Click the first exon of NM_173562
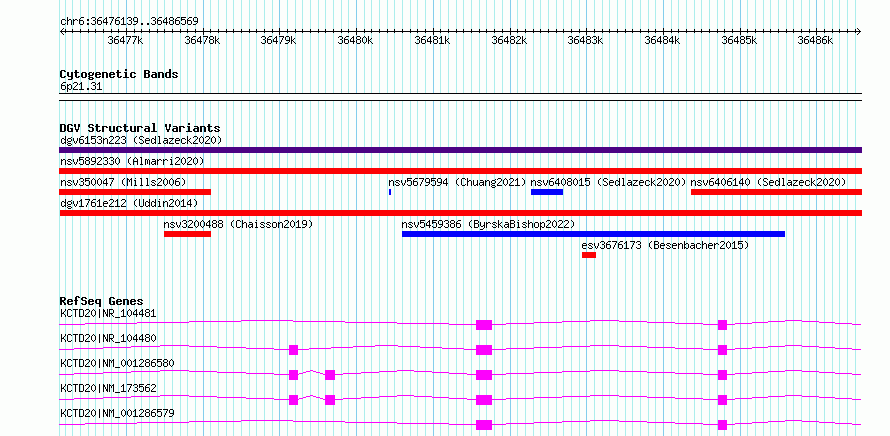Screen dimensions: 890x436 (x=293, y=400)
